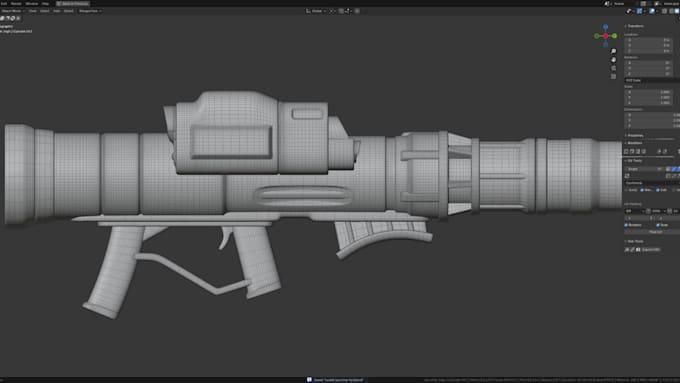The image size is (680, 383).
Task: Click the Scale Z field
Action: coord(648,103)
